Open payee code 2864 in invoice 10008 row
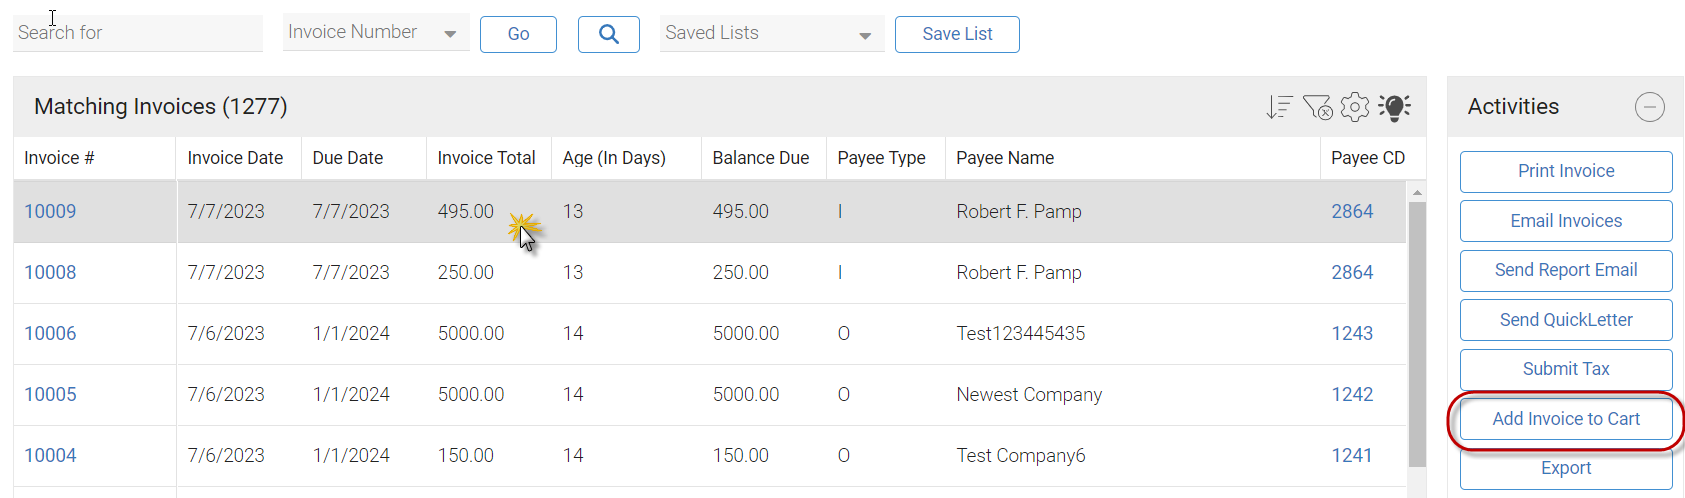Image resolution: width=1685 pixels, height=498 pixels. click(1352, 272)
